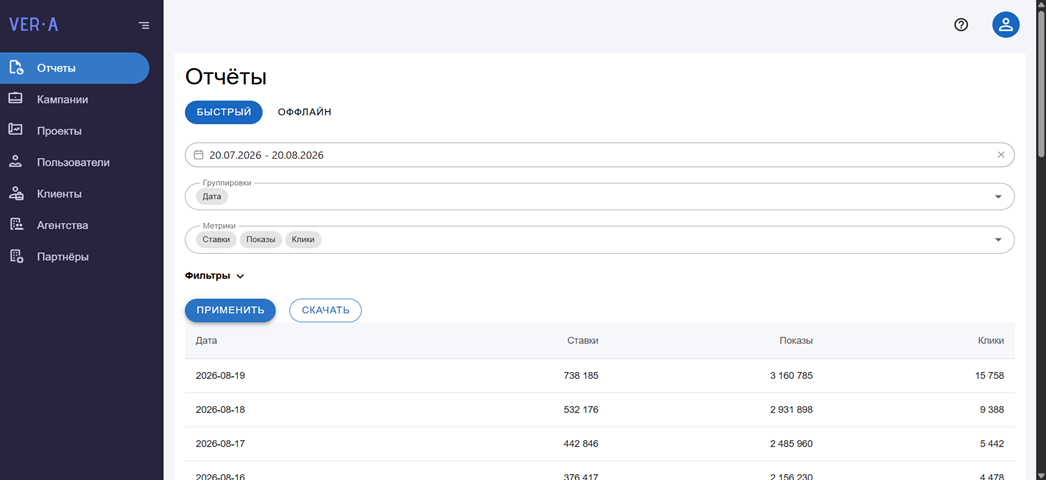Open Пользователи in the sidebar
Image resolution: width=1046 pixels, height=480 pixels.
coord(75,162)
